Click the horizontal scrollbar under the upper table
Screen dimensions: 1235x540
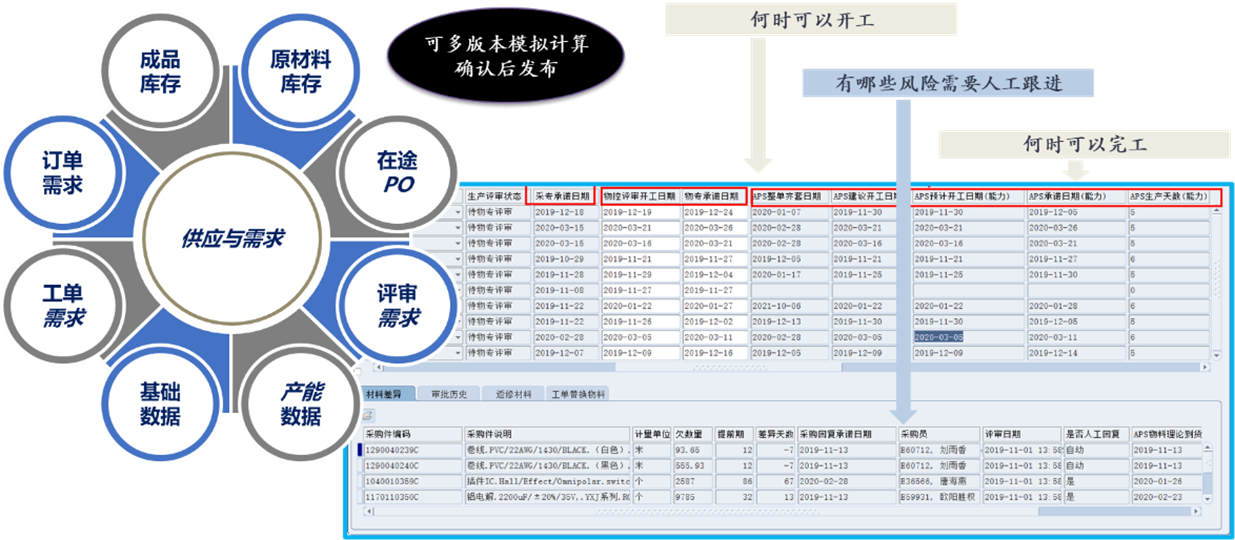(790, 367)
